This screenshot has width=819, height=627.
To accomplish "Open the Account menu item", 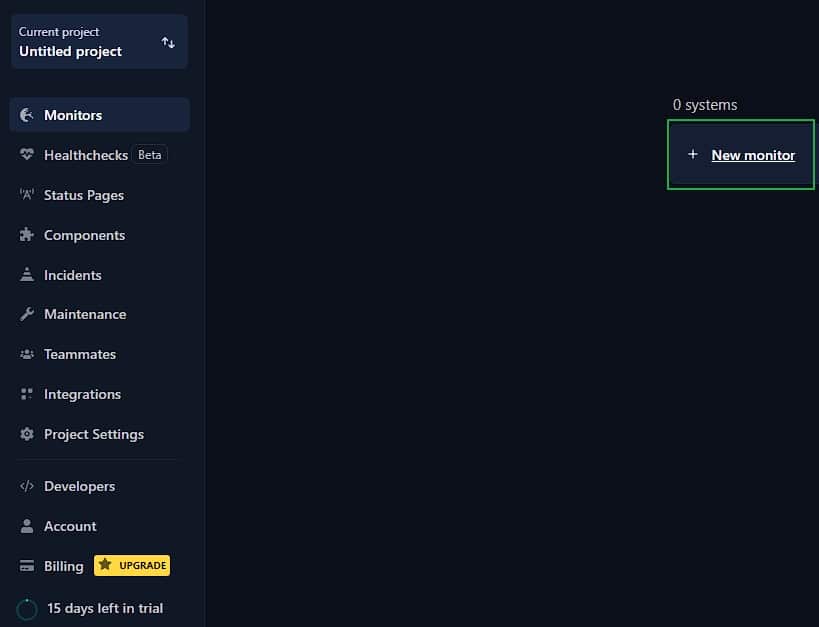I will 70,526.
